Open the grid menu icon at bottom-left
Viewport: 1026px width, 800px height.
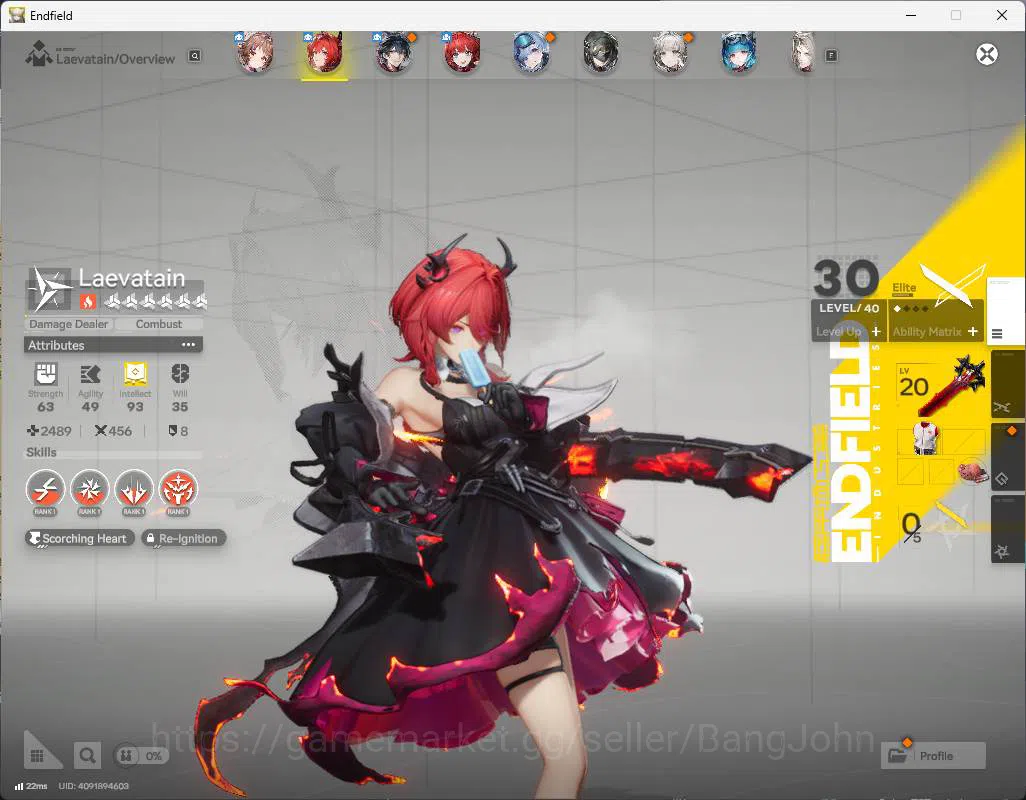(38, 756)
